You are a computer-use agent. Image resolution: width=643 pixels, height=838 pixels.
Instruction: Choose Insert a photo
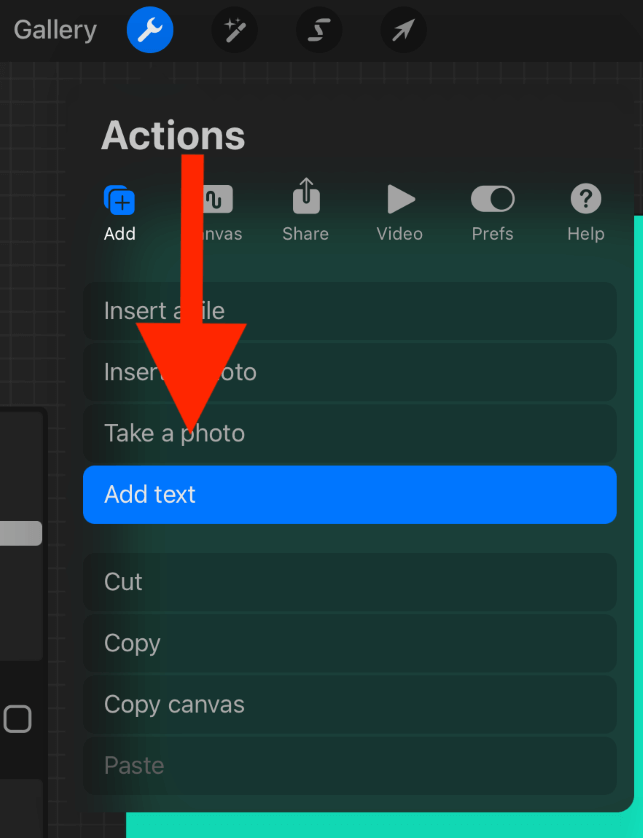349,372
